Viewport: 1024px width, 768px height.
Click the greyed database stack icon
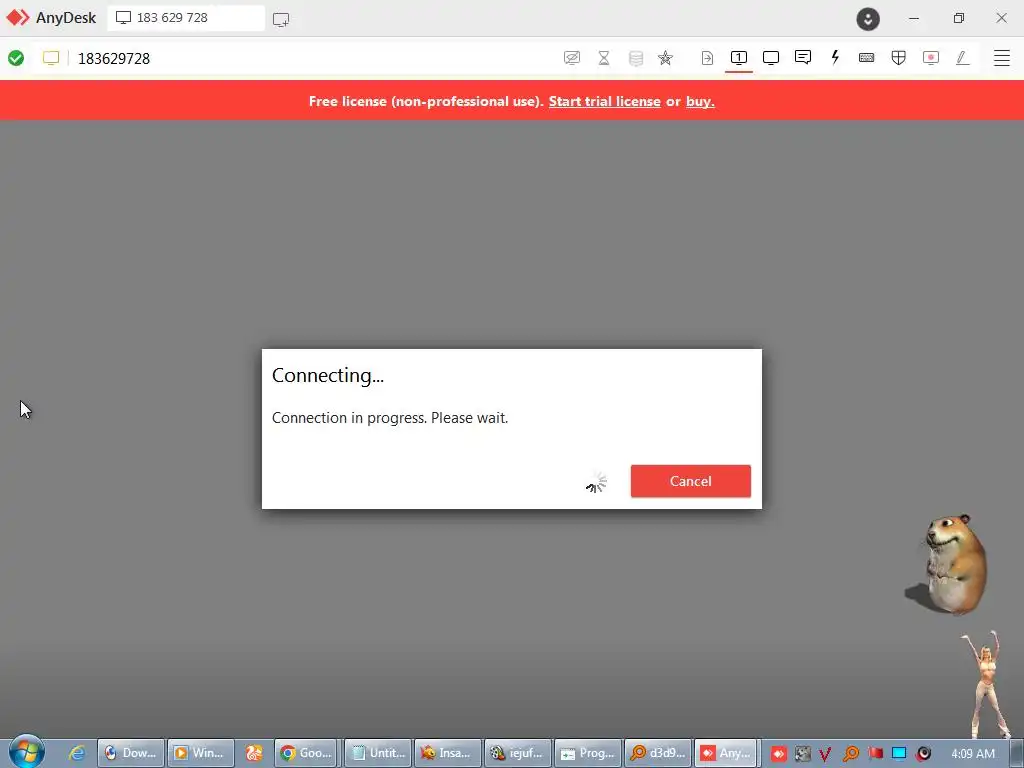[x=636, y=58]
